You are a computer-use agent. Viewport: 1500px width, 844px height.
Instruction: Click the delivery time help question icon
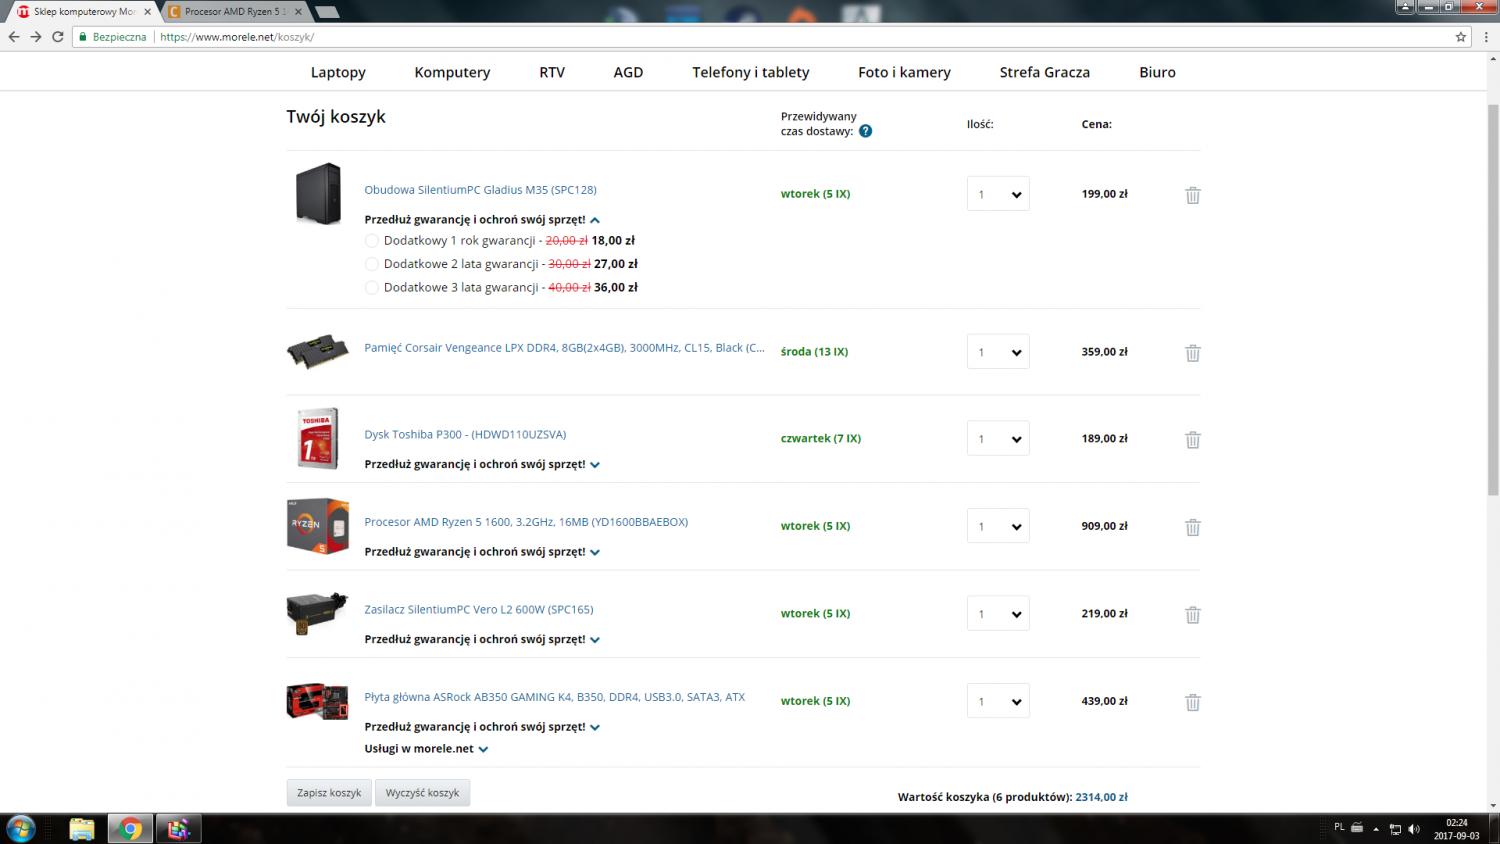coord(865,131)
